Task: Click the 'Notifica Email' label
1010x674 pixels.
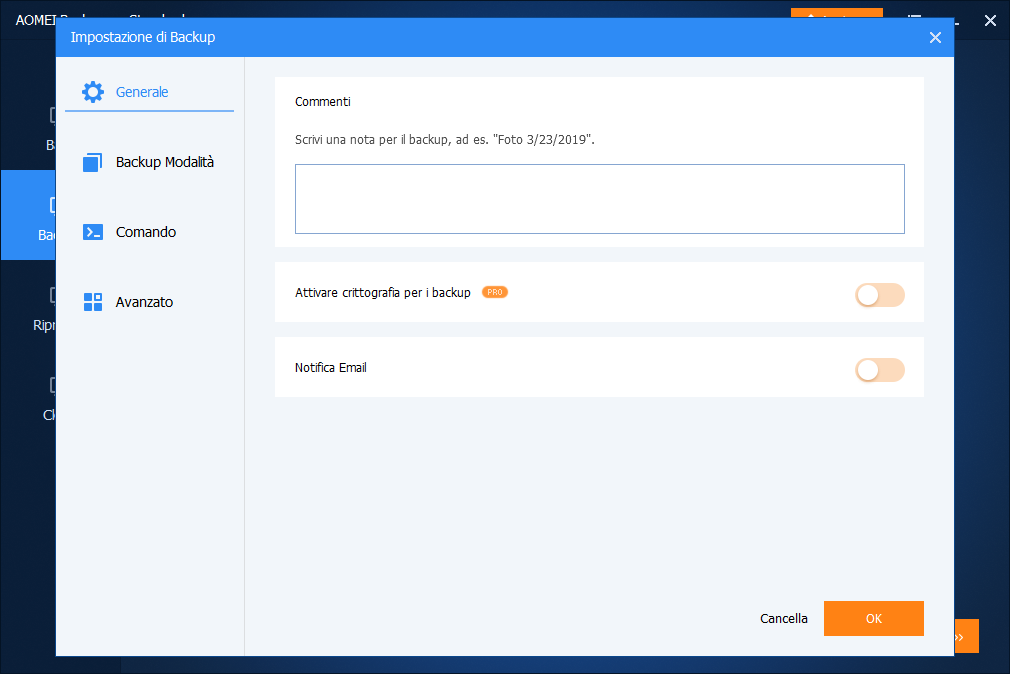Action: coord(330,367)
